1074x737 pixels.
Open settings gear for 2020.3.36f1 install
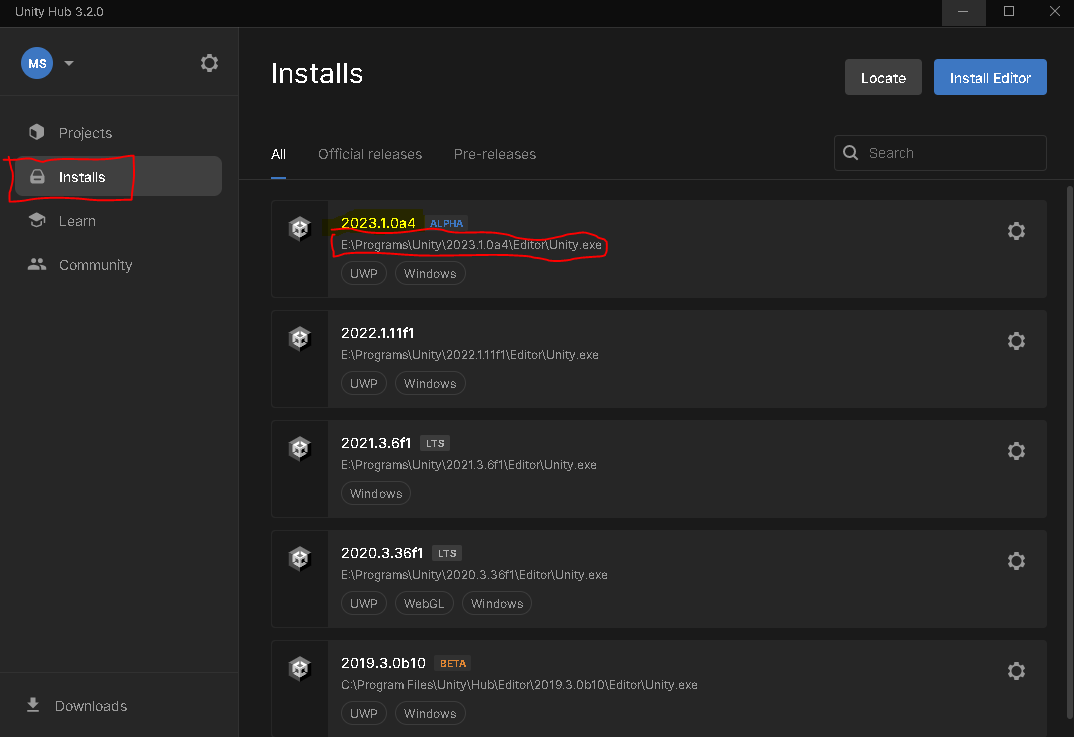tap(1016, 561)
